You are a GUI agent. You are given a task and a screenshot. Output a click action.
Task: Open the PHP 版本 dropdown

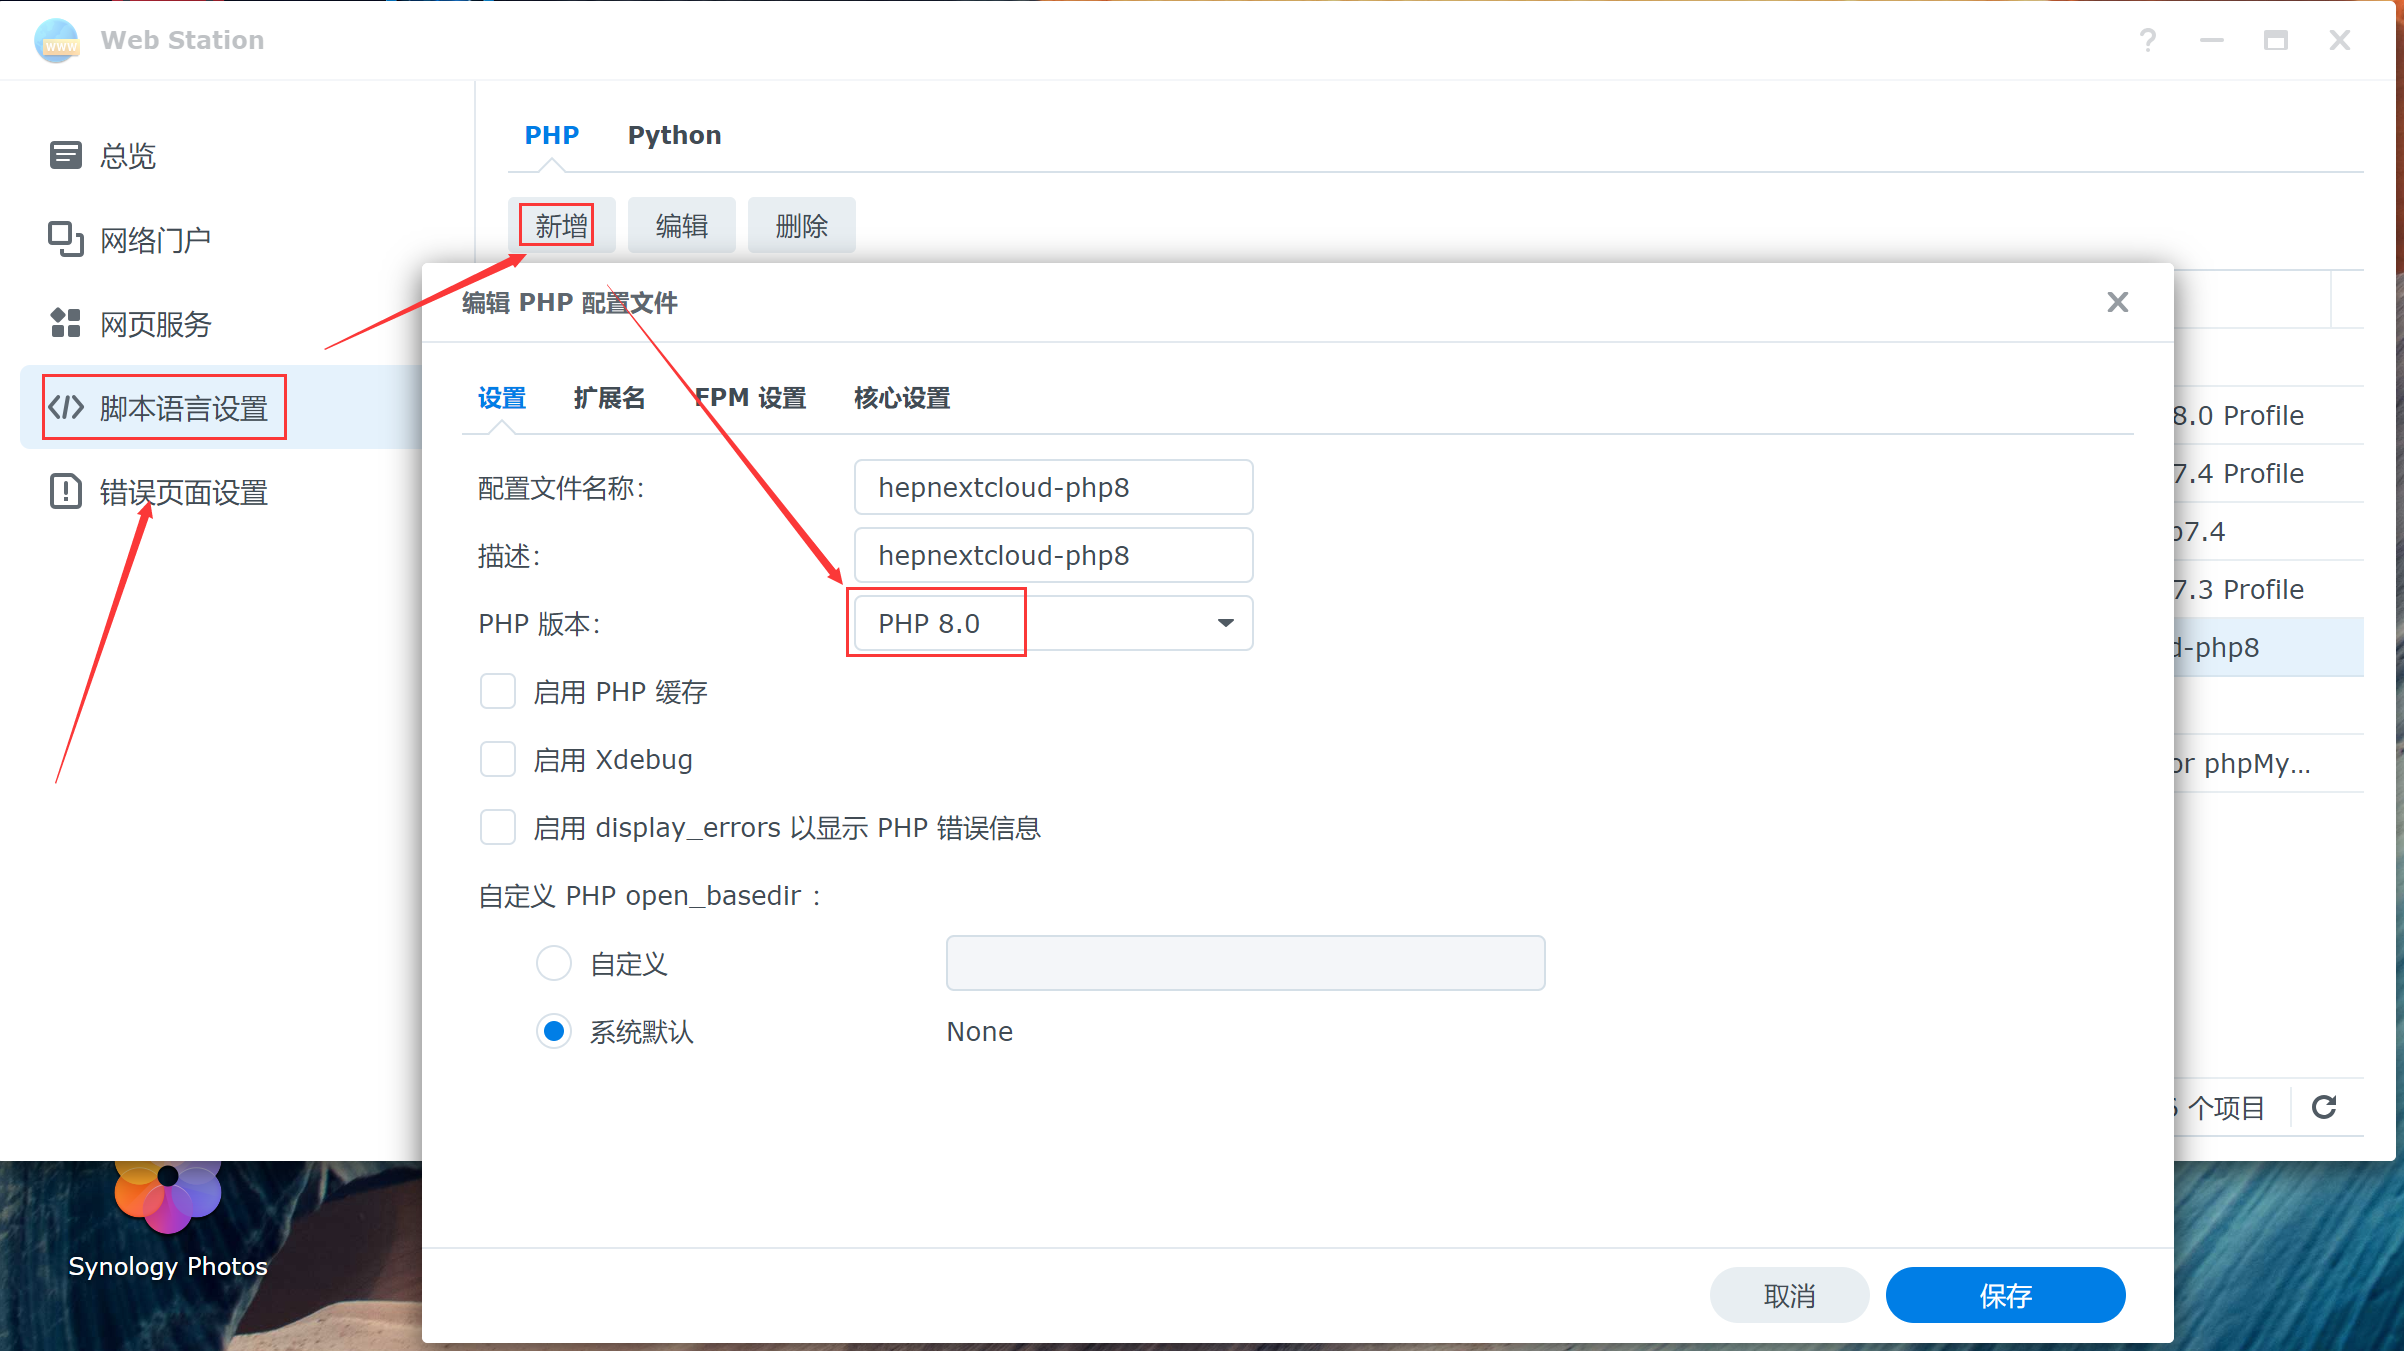(1225, 622)
